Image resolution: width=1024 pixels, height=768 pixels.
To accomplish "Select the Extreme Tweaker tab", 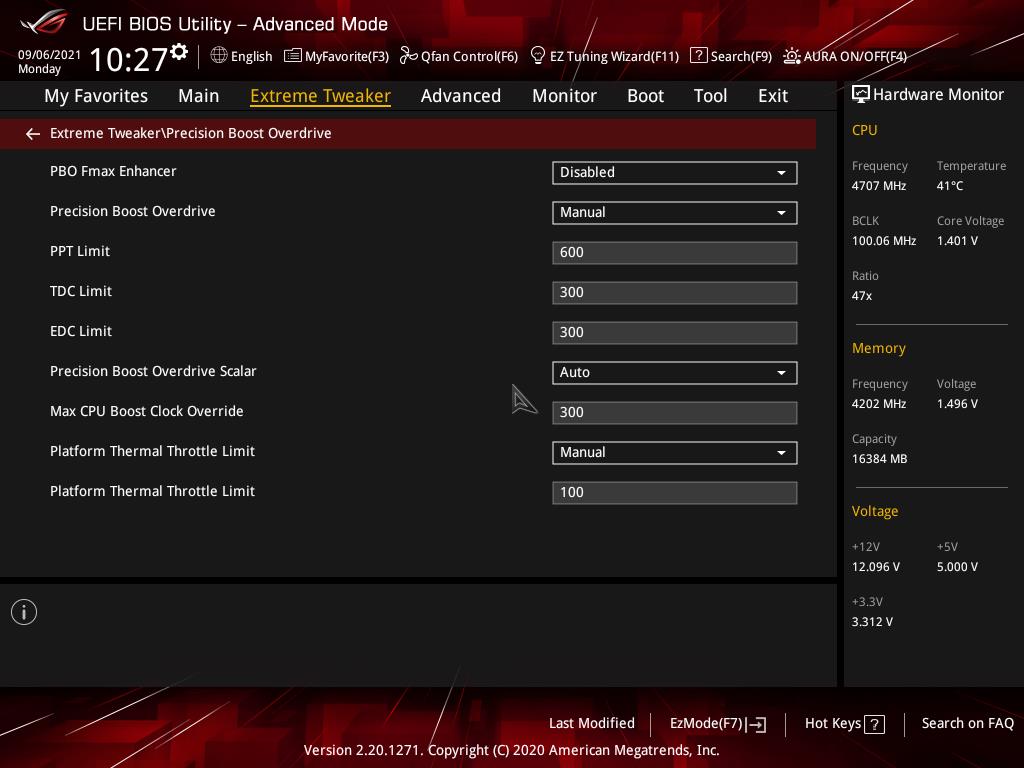I will 321,96.
